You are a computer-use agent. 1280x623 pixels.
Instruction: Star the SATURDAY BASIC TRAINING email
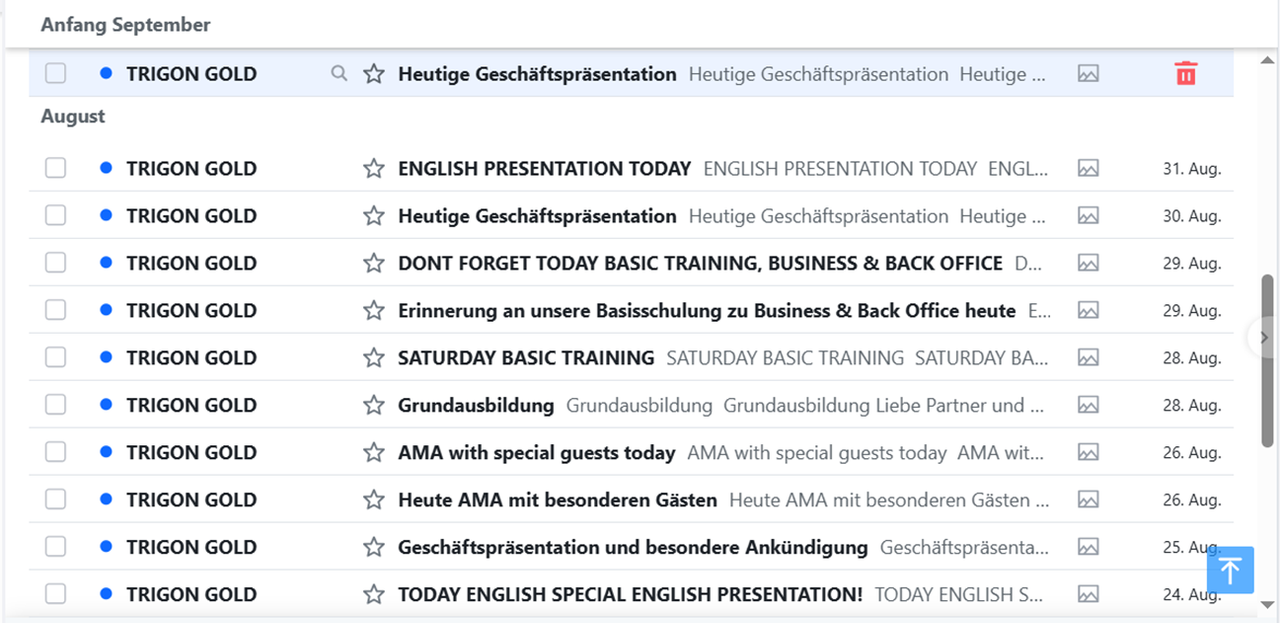coord(374,357)
